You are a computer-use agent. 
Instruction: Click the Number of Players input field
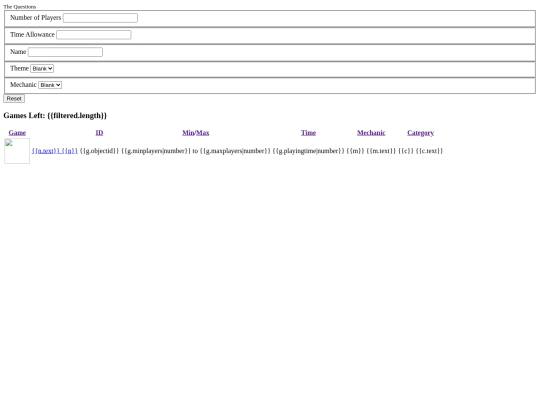click(100, 18)
